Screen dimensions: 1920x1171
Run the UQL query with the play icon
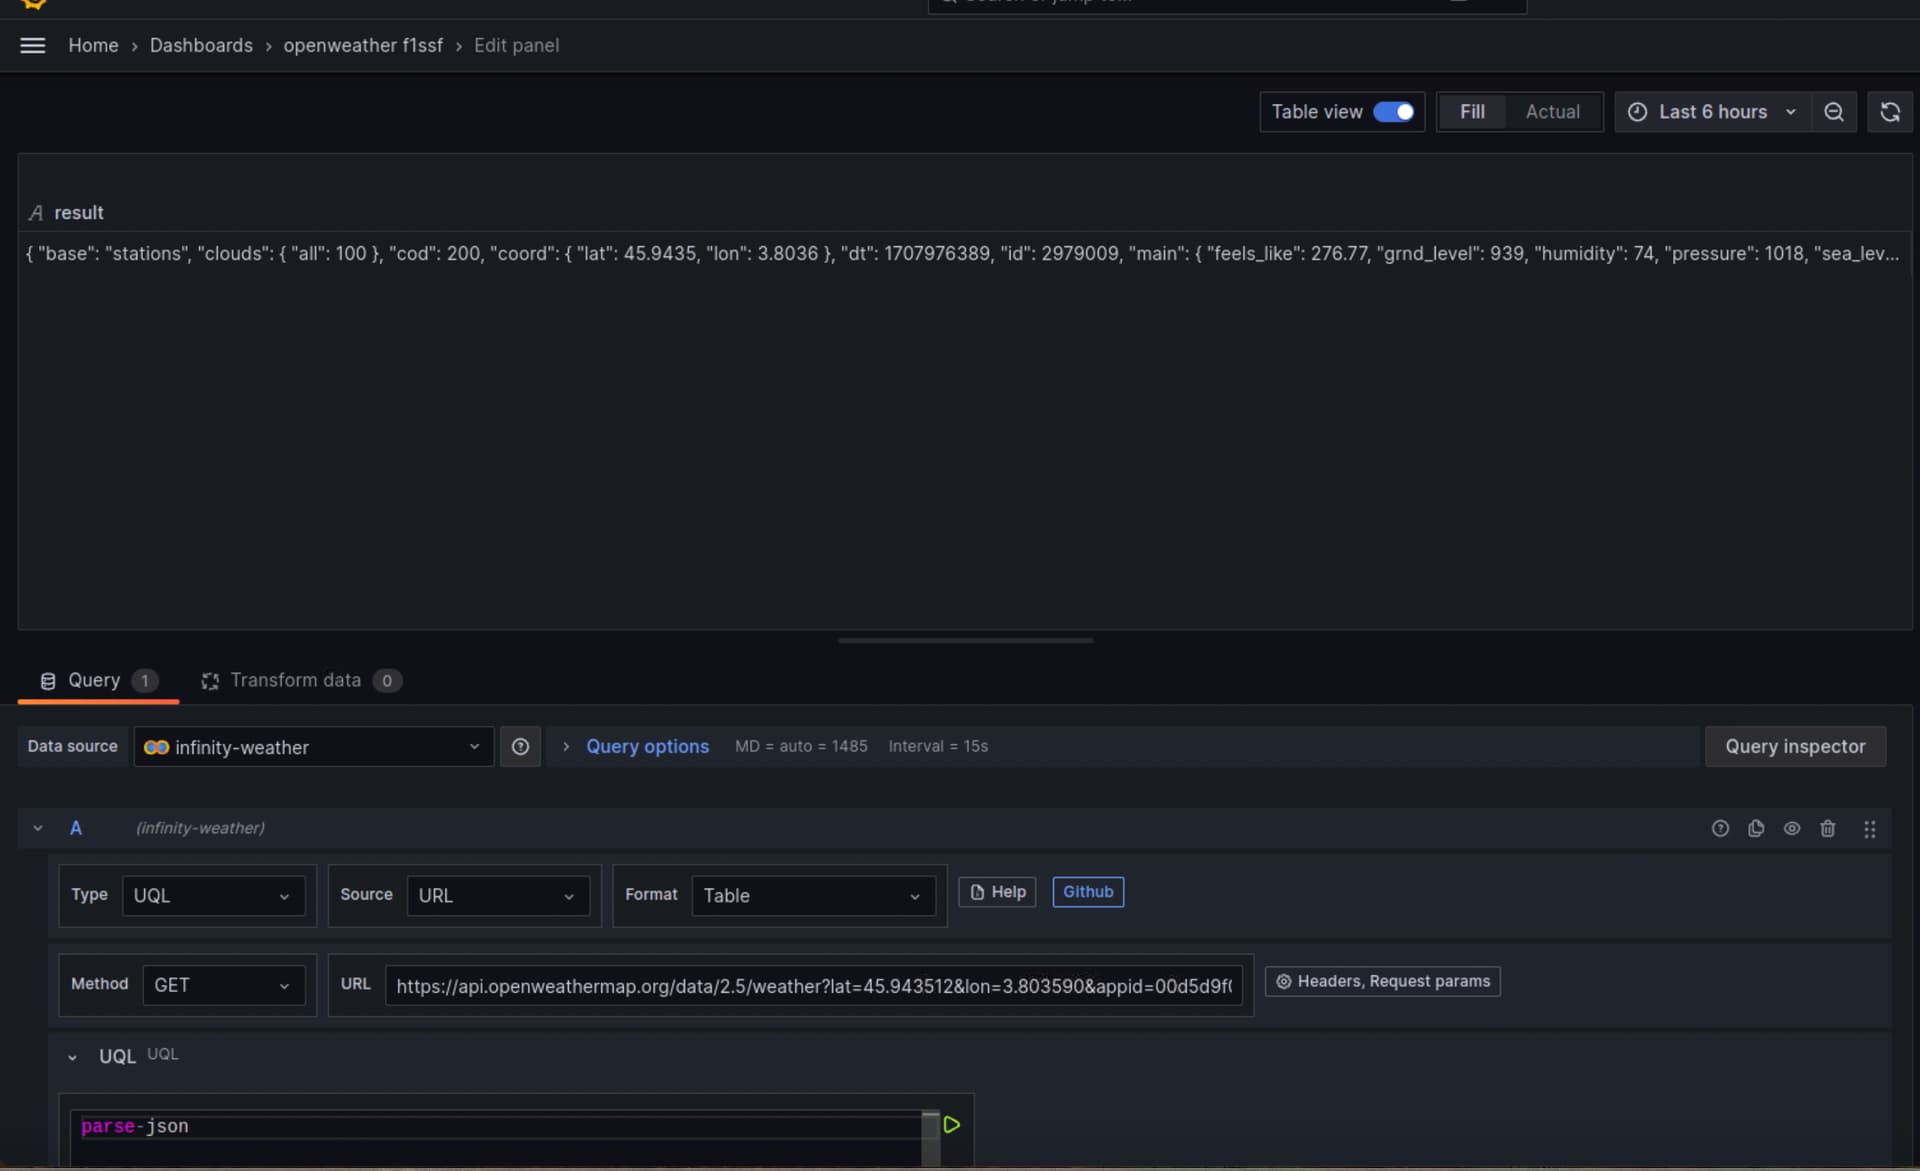951,1125
